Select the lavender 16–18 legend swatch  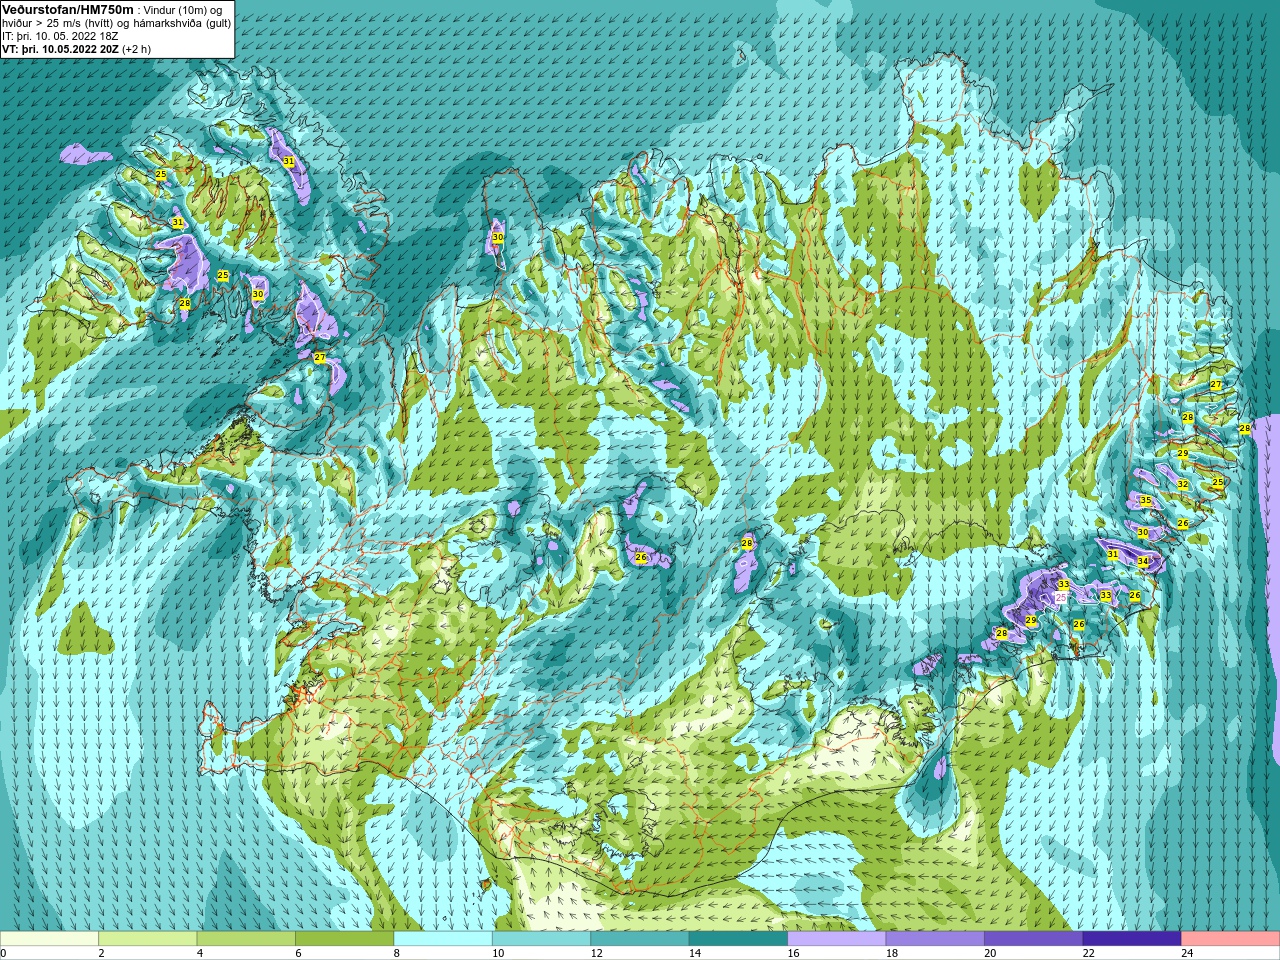coord(837,939)
